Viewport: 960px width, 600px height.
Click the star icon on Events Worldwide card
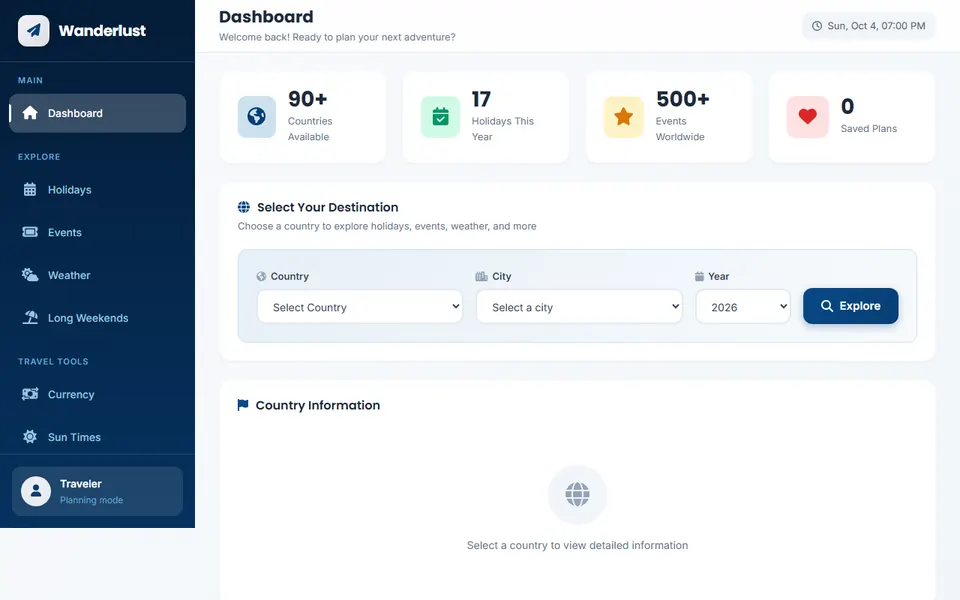point(623,116)
